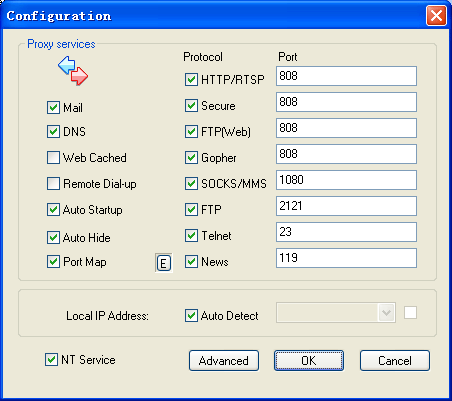This screenshot has height=401, width=452.
Task: Open the Advanced settings
Action: 224,360
